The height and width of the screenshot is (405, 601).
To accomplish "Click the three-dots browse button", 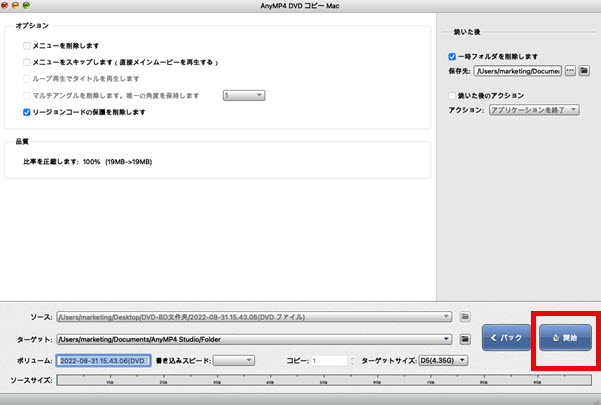I will pyautogui.click(x=570, y=71).
